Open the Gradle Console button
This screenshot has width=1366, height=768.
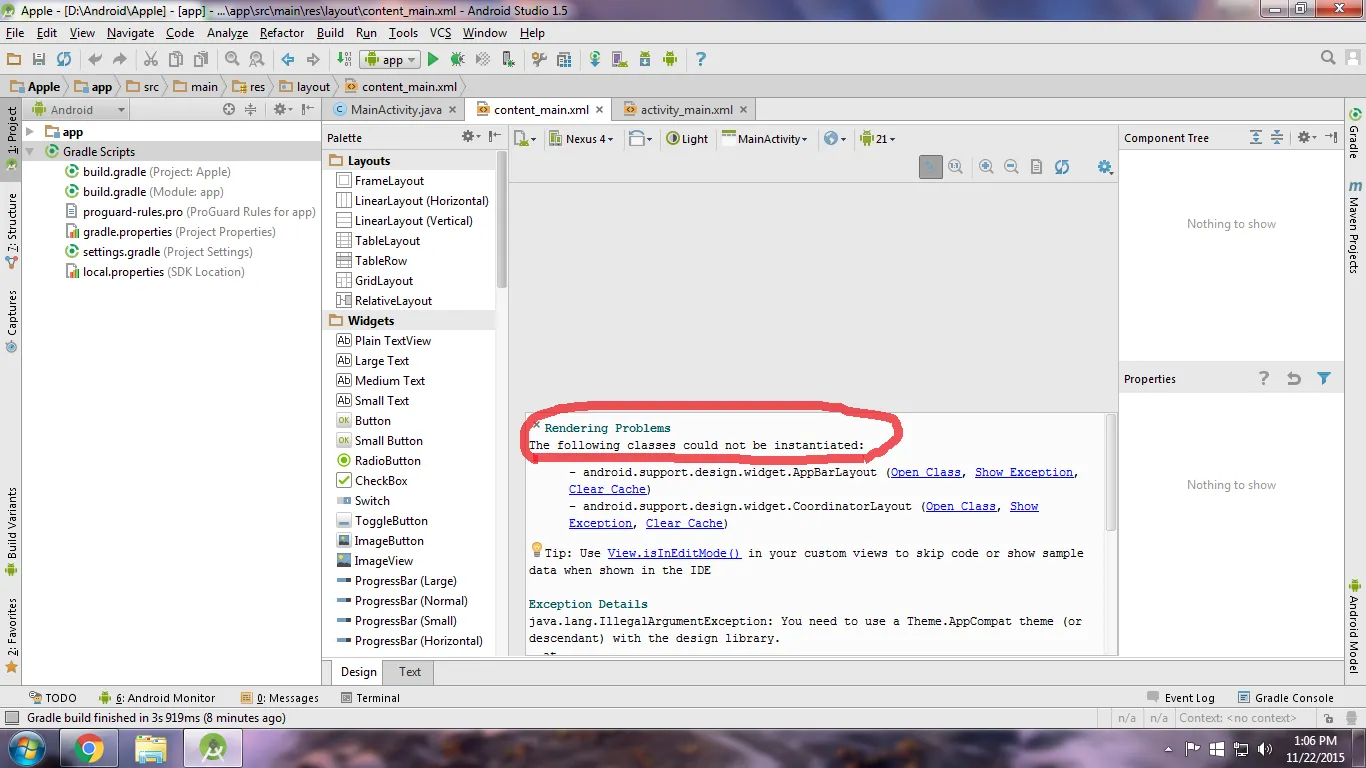[1285, 698]
